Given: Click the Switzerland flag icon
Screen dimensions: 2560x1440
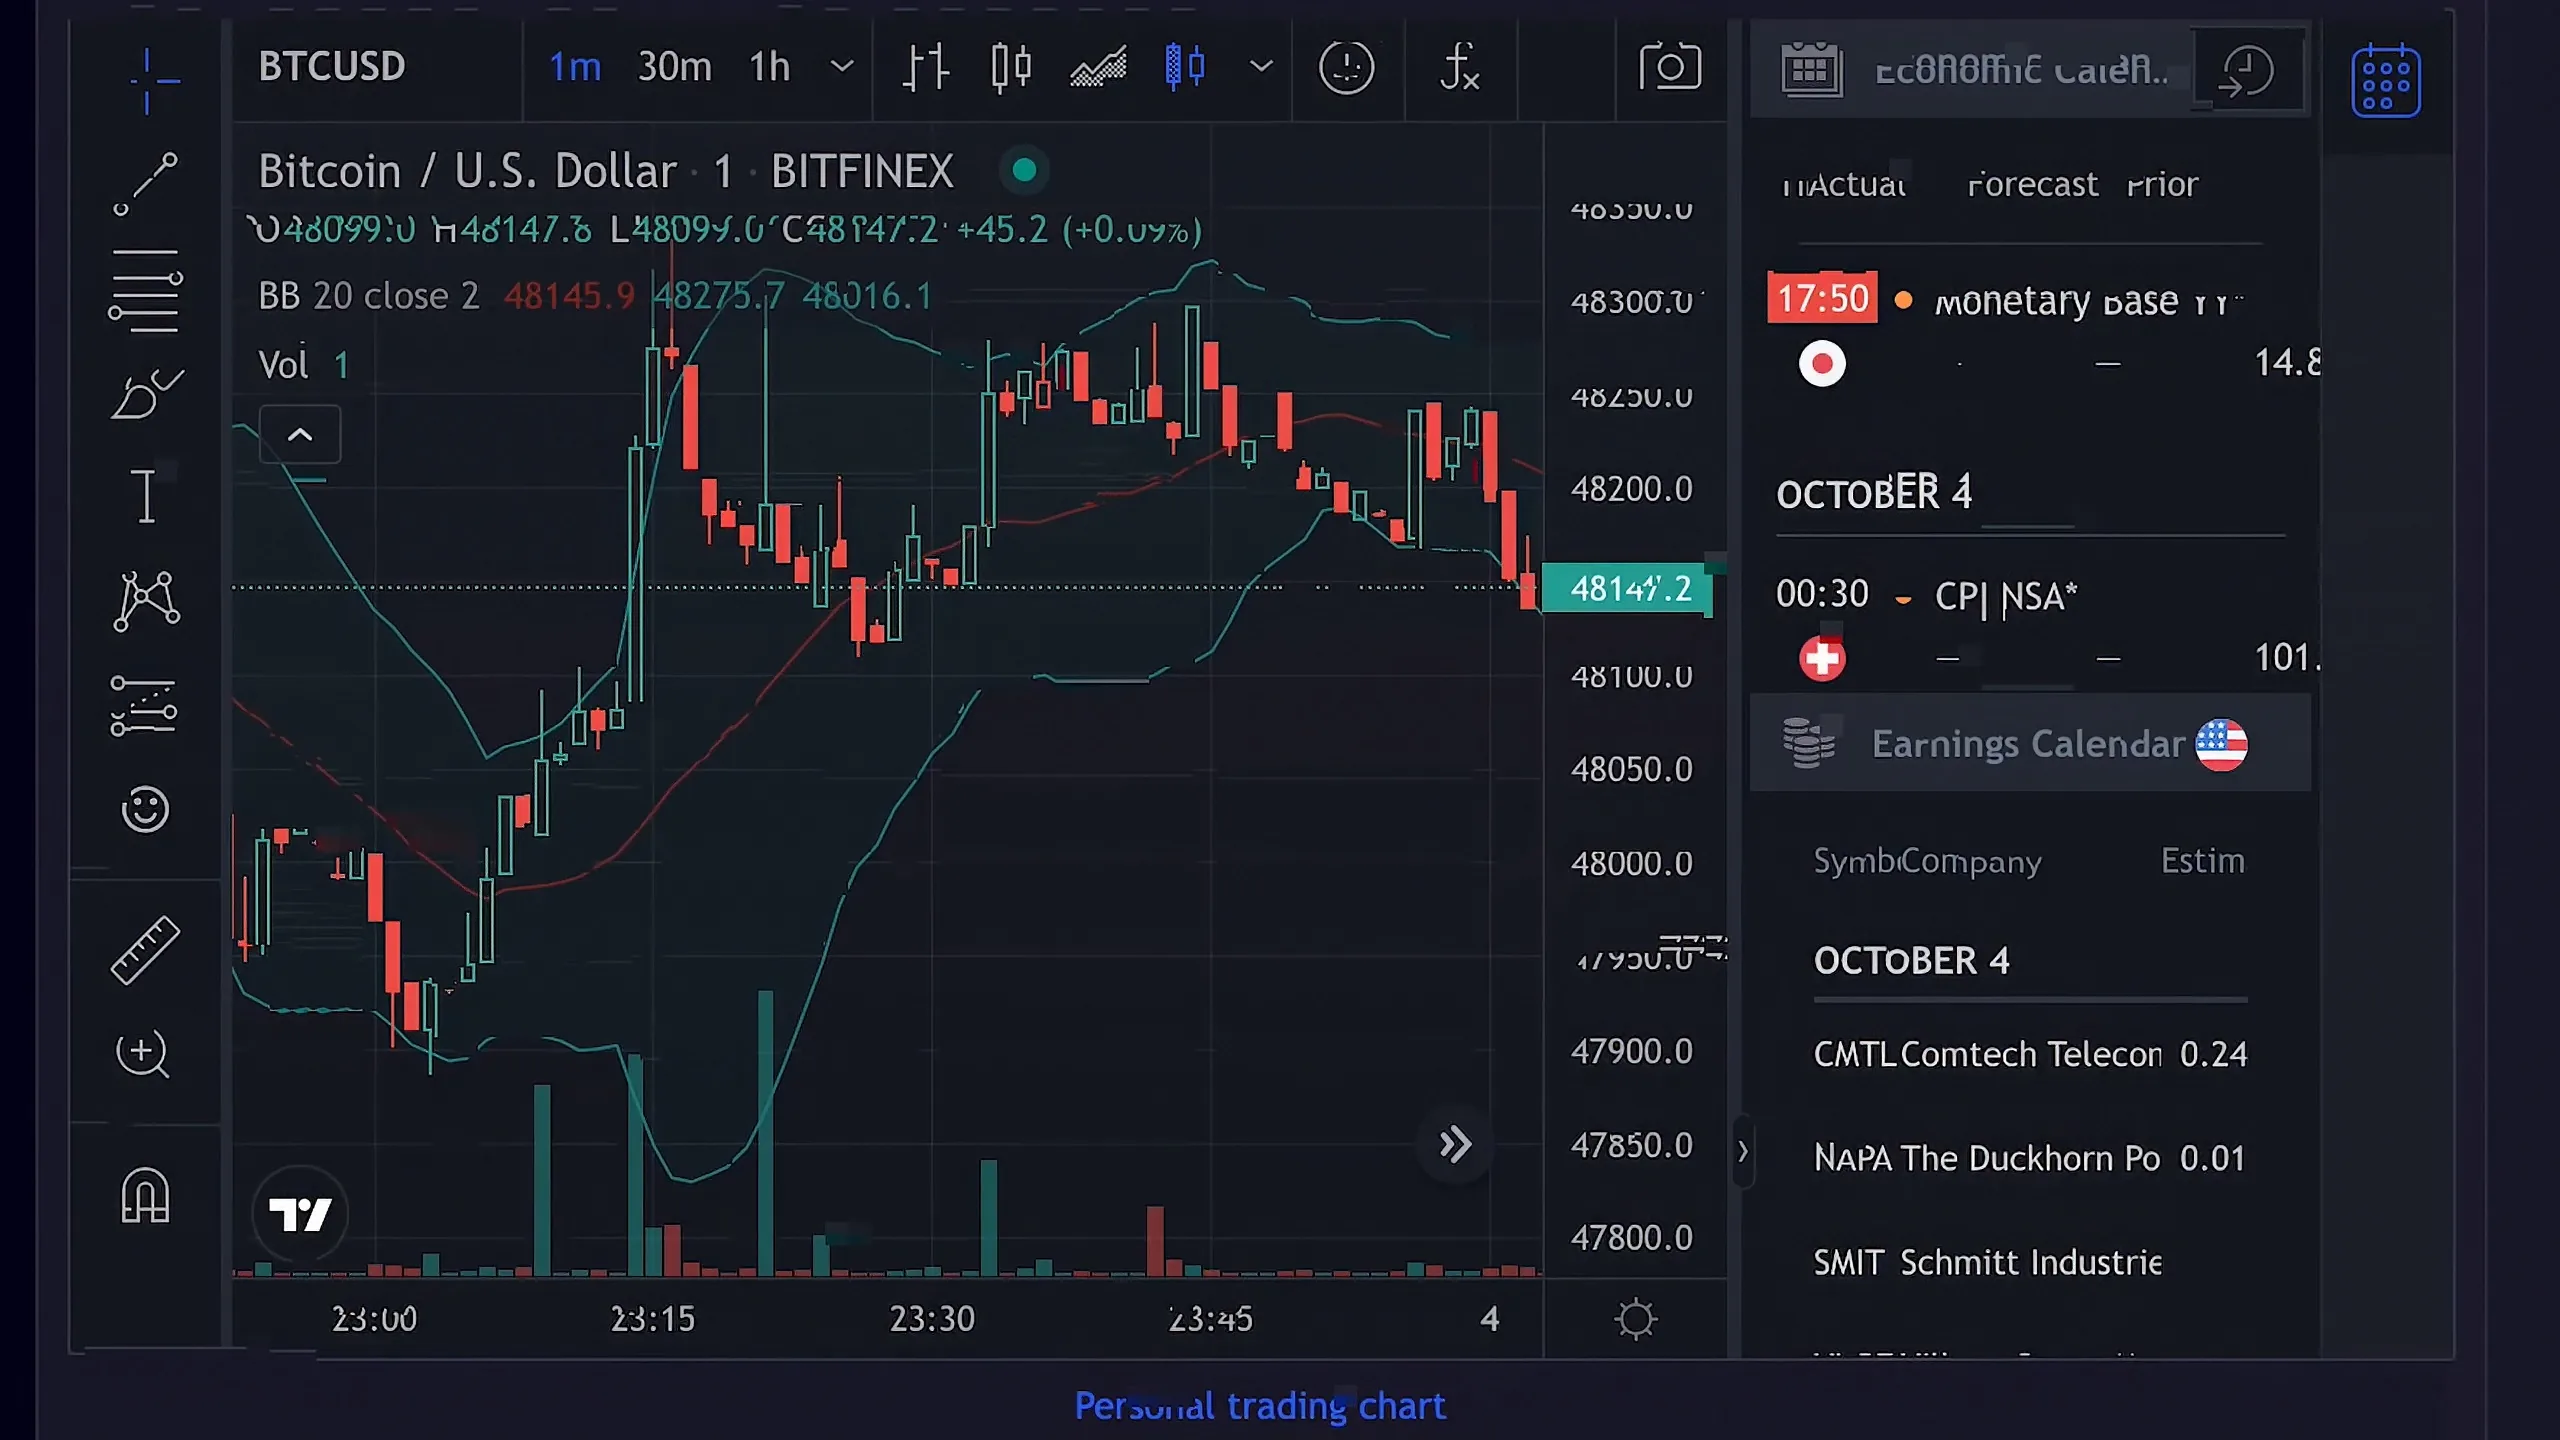Looking at the screenshot, I should pos(1822,658).
